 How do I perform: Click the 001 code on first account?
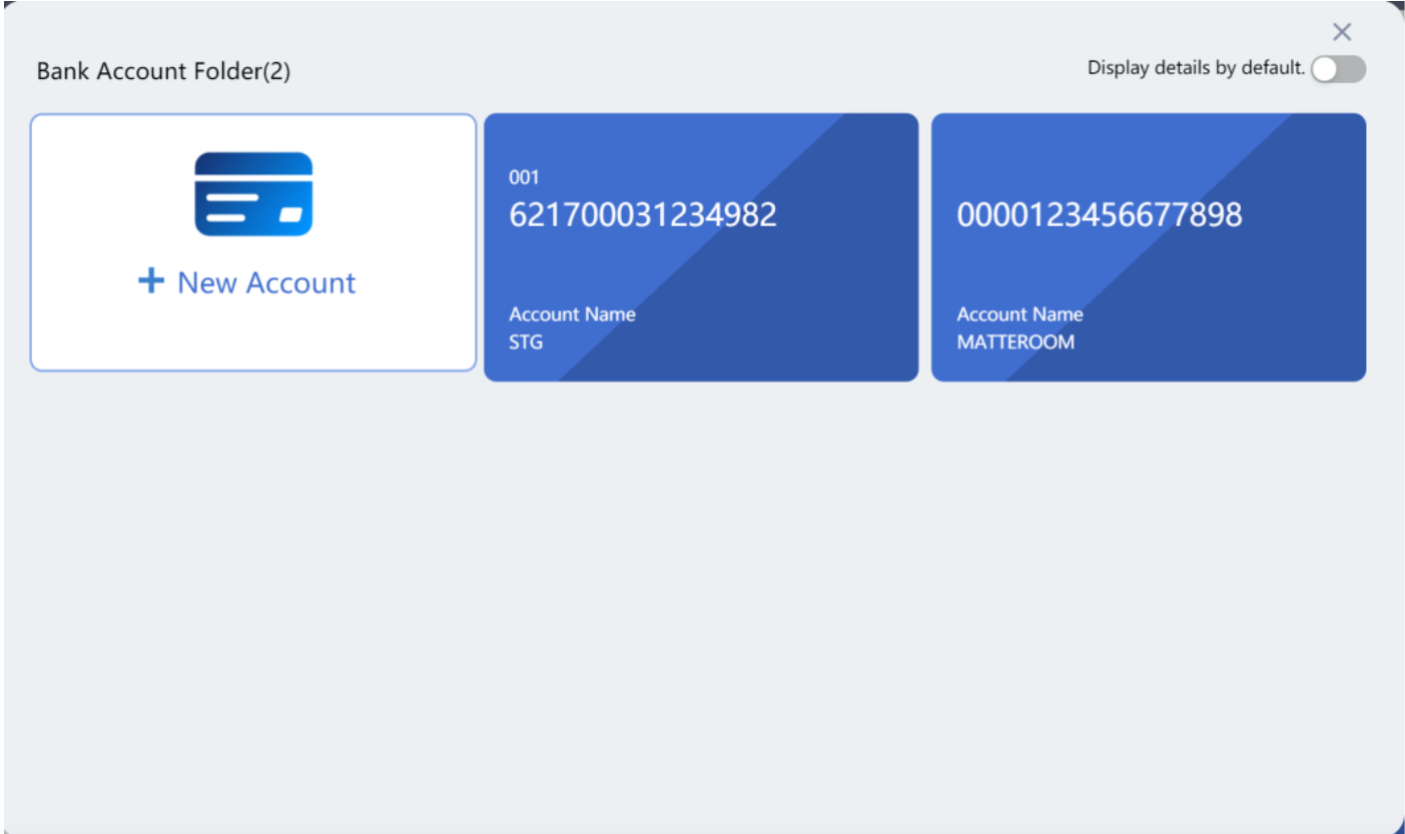(524, 178)
